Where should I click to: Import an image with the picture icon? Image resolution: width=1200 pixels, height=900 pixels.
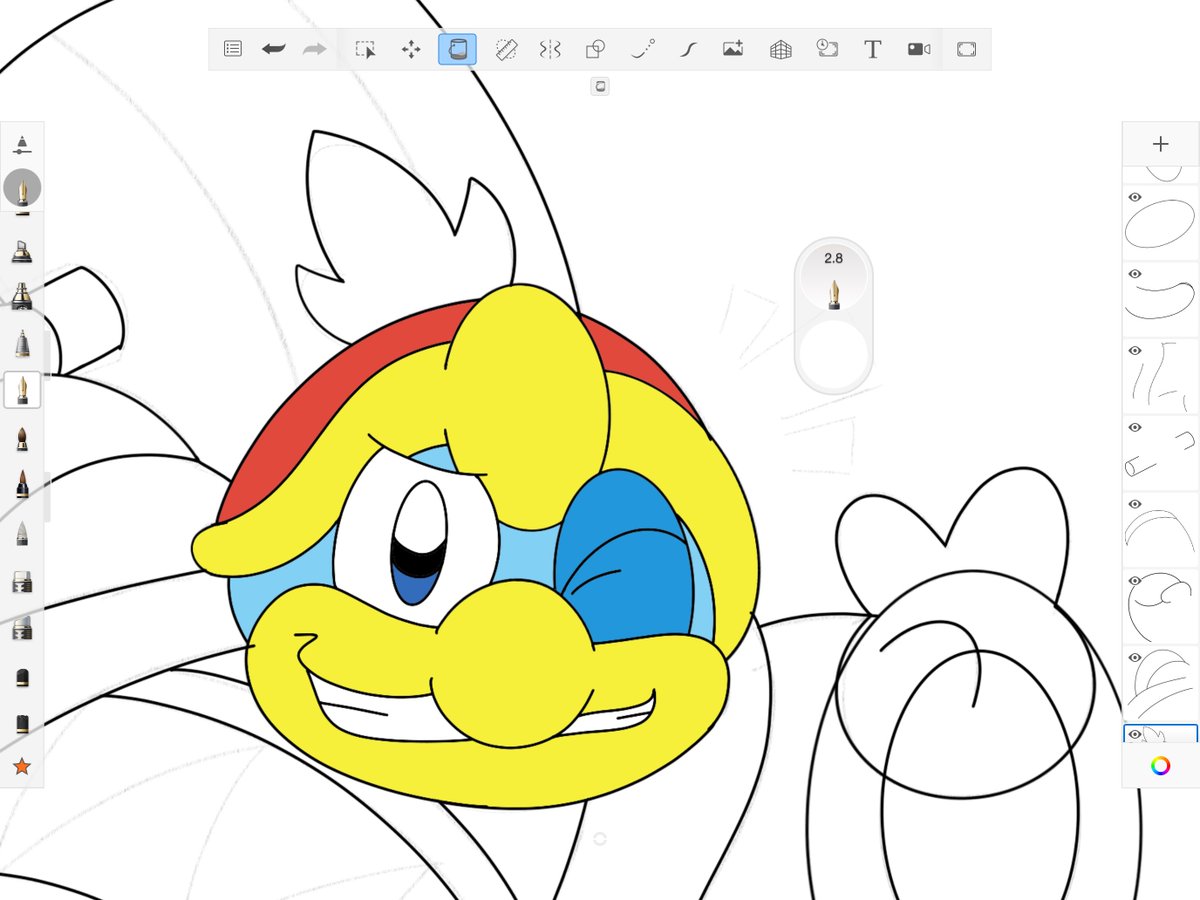pos(733,49)
